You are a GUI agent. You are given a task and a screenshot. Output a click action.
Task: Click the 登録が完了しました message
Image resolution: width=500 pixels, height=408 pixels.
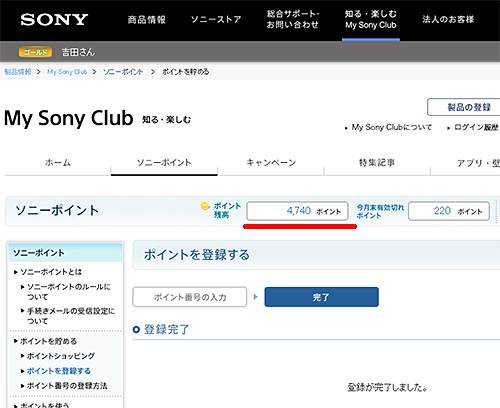[387, 387]
